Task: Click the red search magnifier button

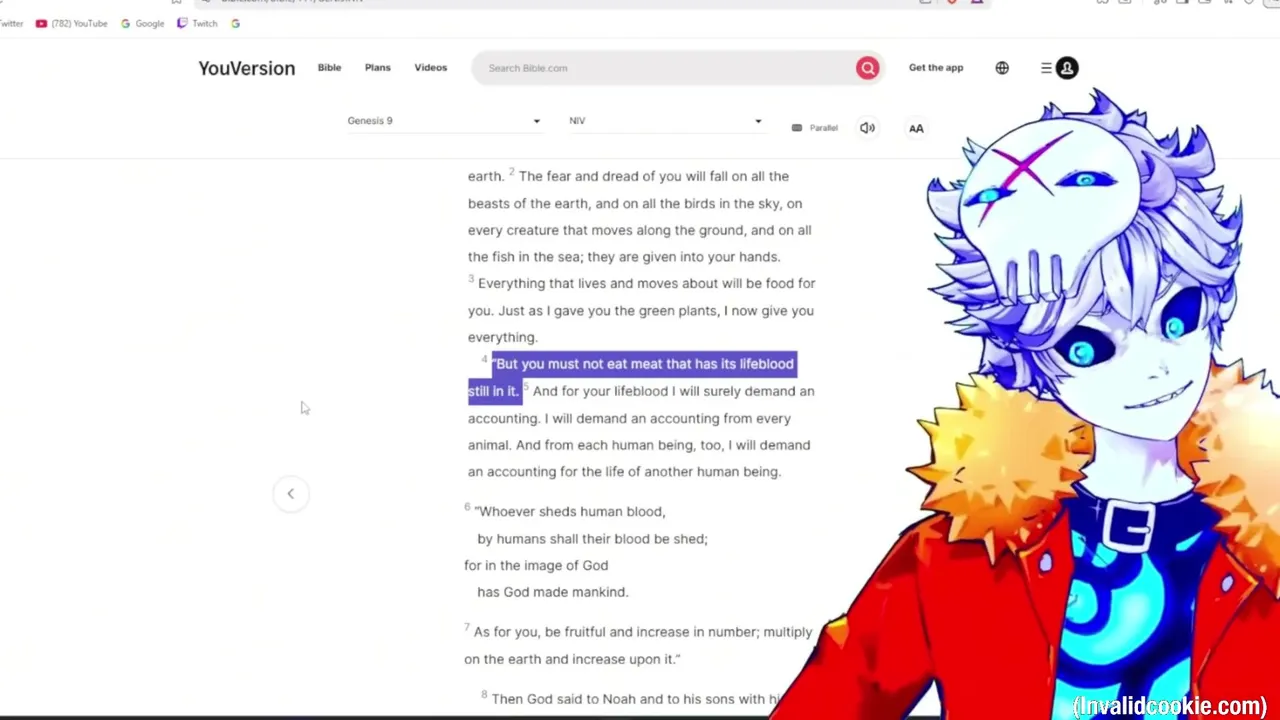Action: point(867,68)
